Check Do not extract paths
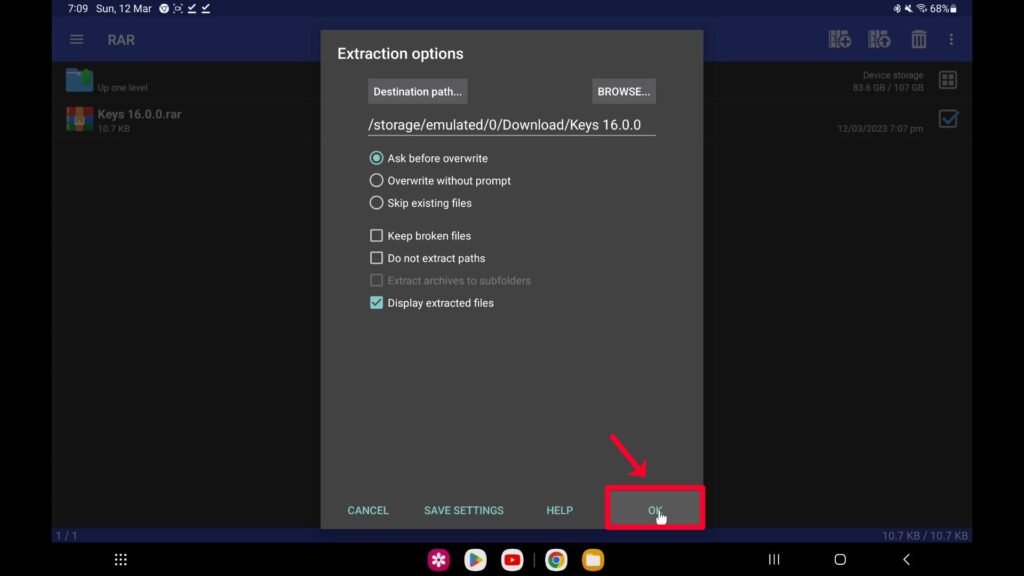Image resolution: width=1024 pixels, height=576 pixels. click(377, 258)
